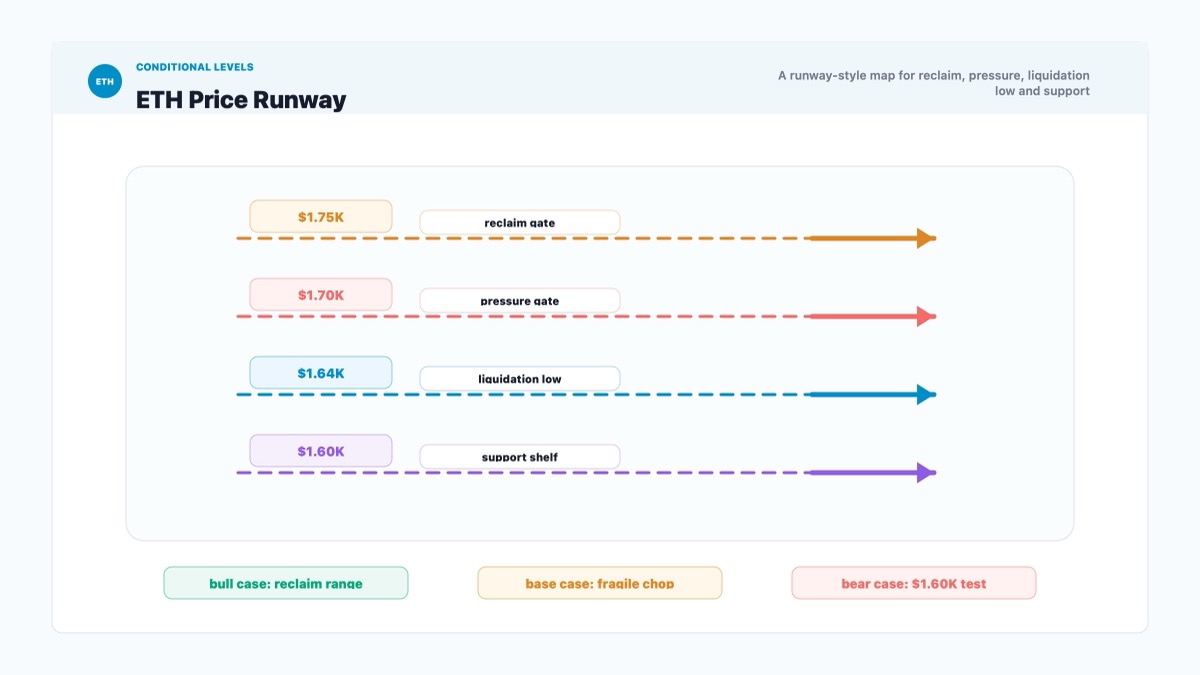The width and height of the screenshot is (1200, 675).
Task: Click the $1.64K price label
Action: coord(321,372)
